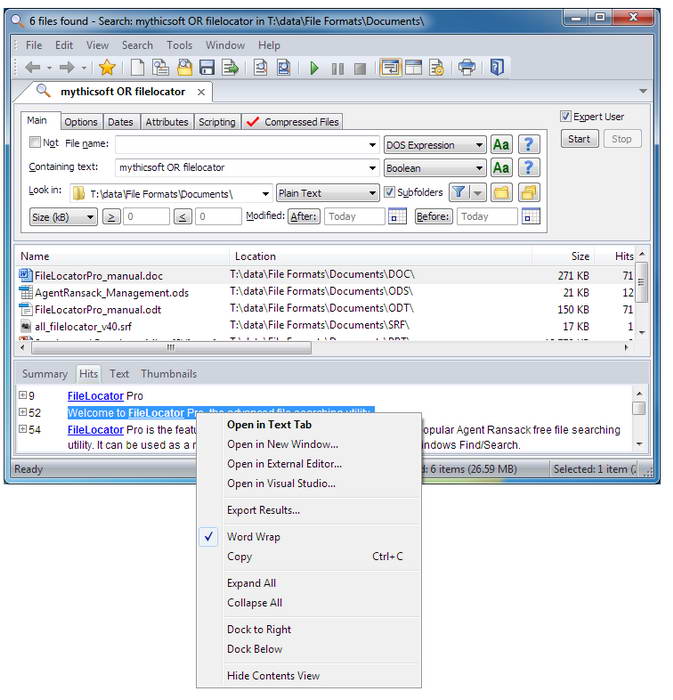Open the Plain Text dropdown

(328, 193)
